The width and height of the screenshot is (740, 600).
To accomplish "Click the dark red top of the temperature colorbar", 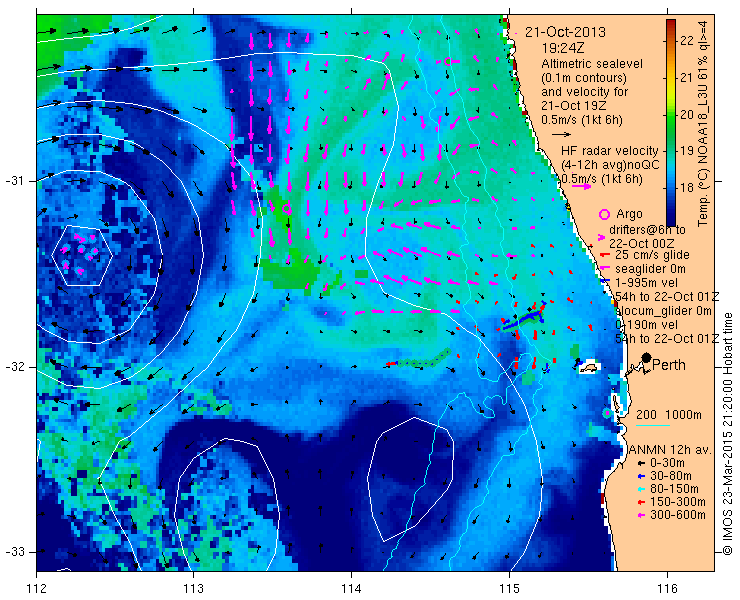I will point(671,23).
